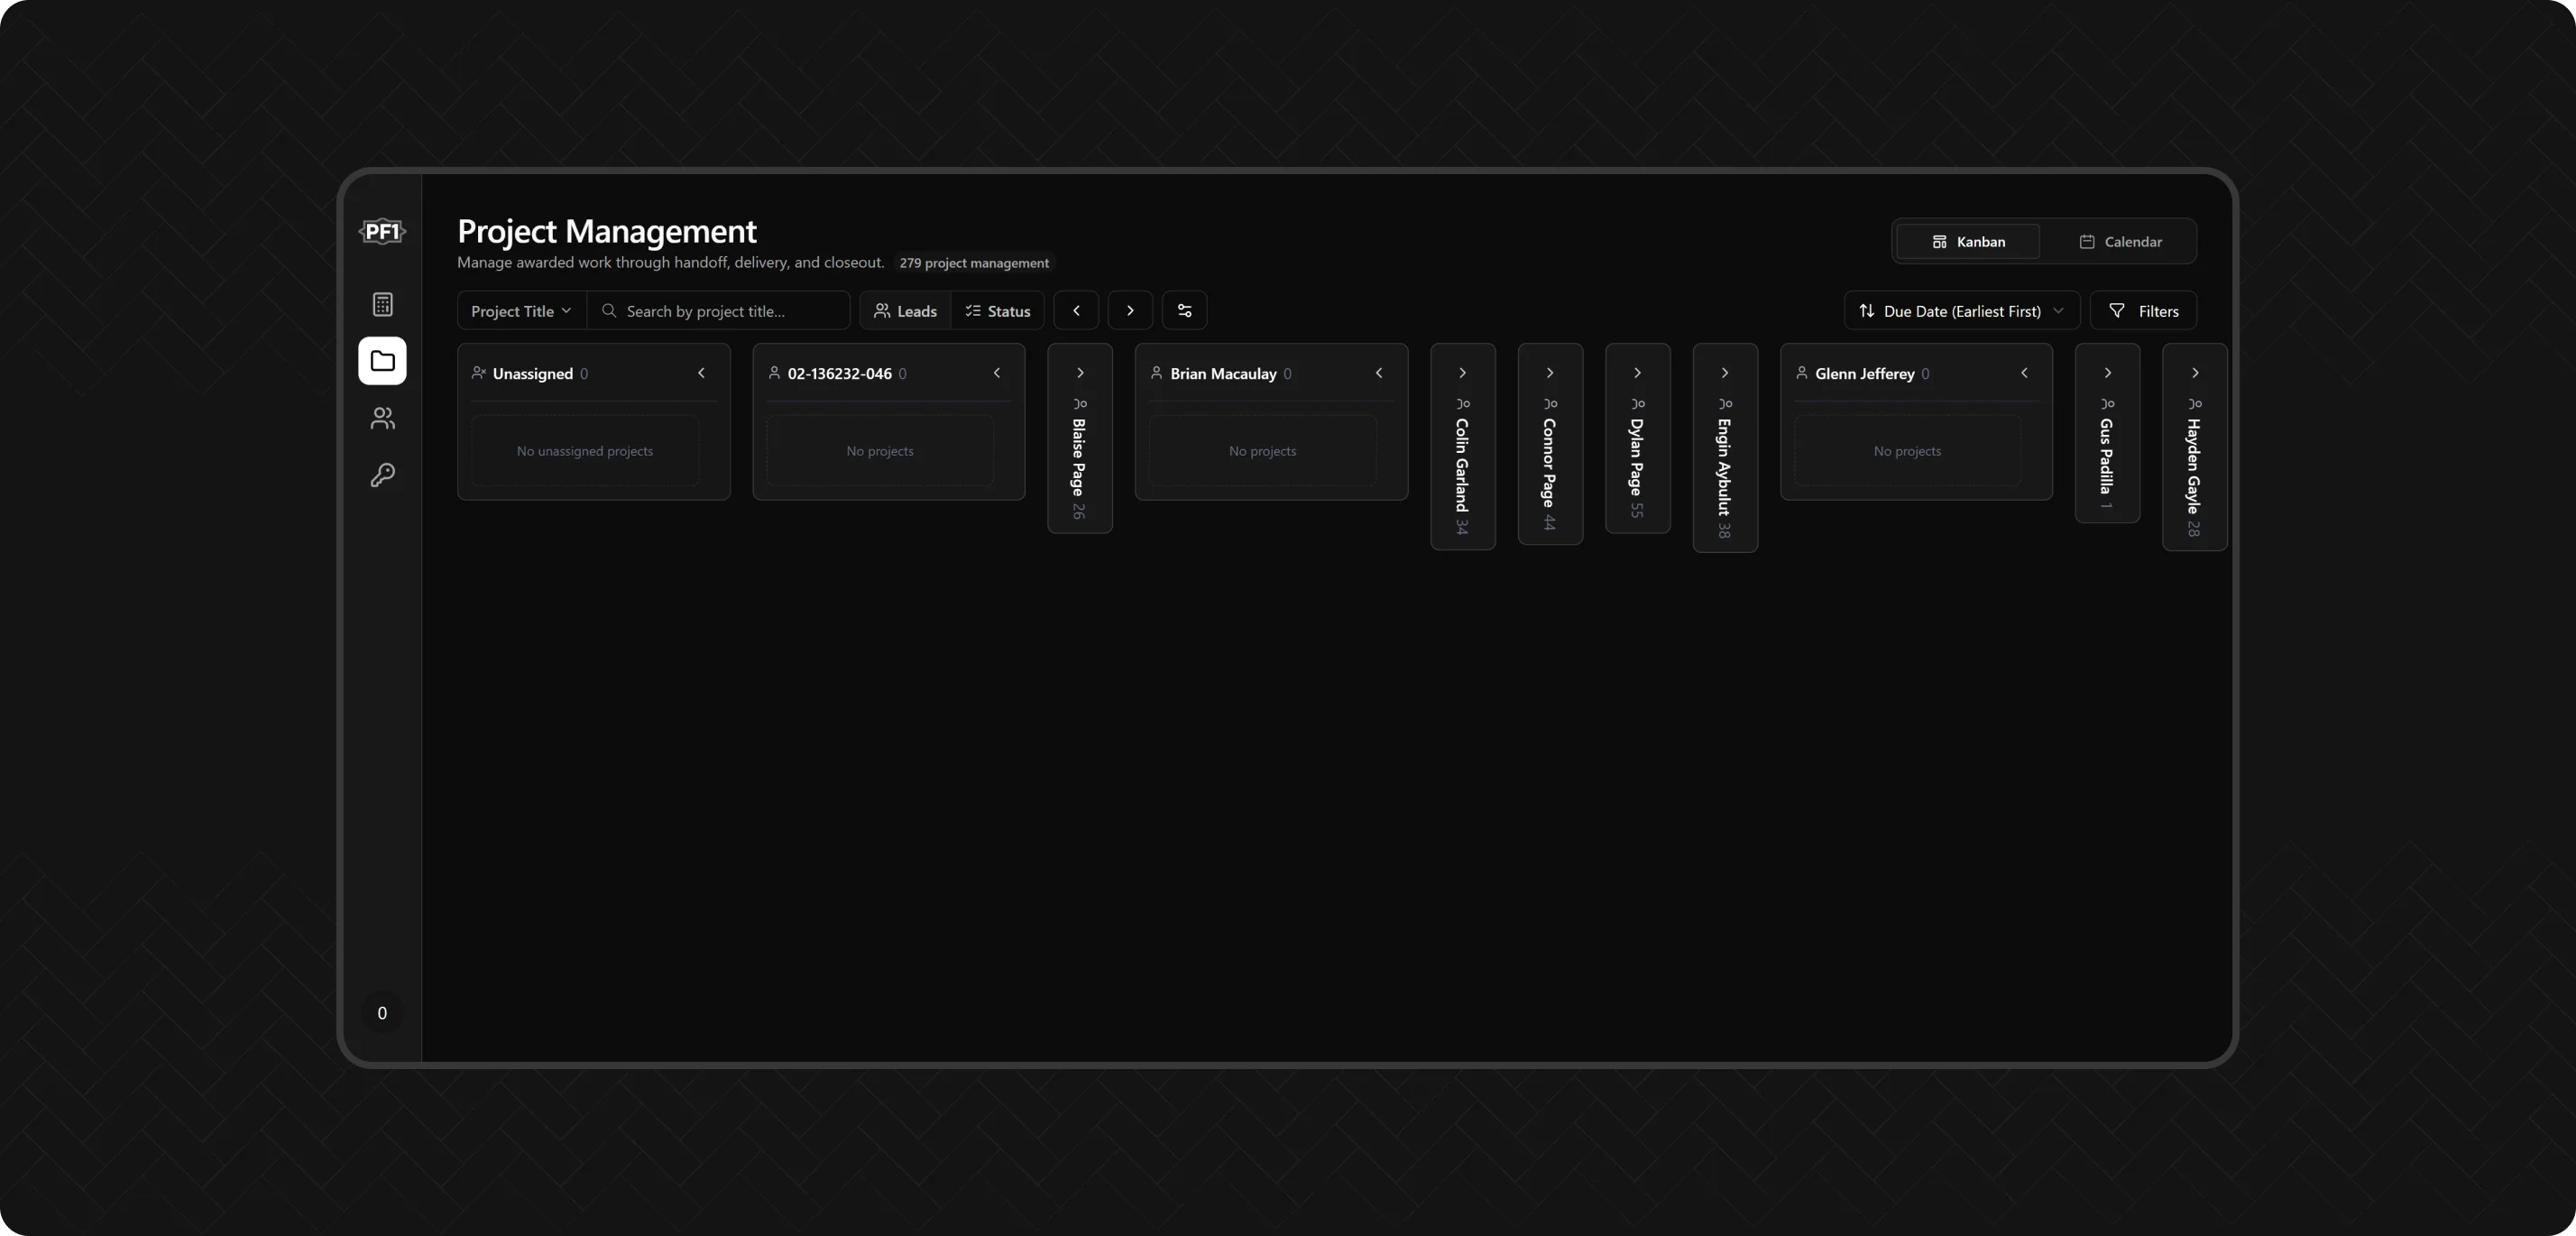Screen dimensions: 2576x1236
Task: Expand the Colin Garland column
Action: [1463, 373]
